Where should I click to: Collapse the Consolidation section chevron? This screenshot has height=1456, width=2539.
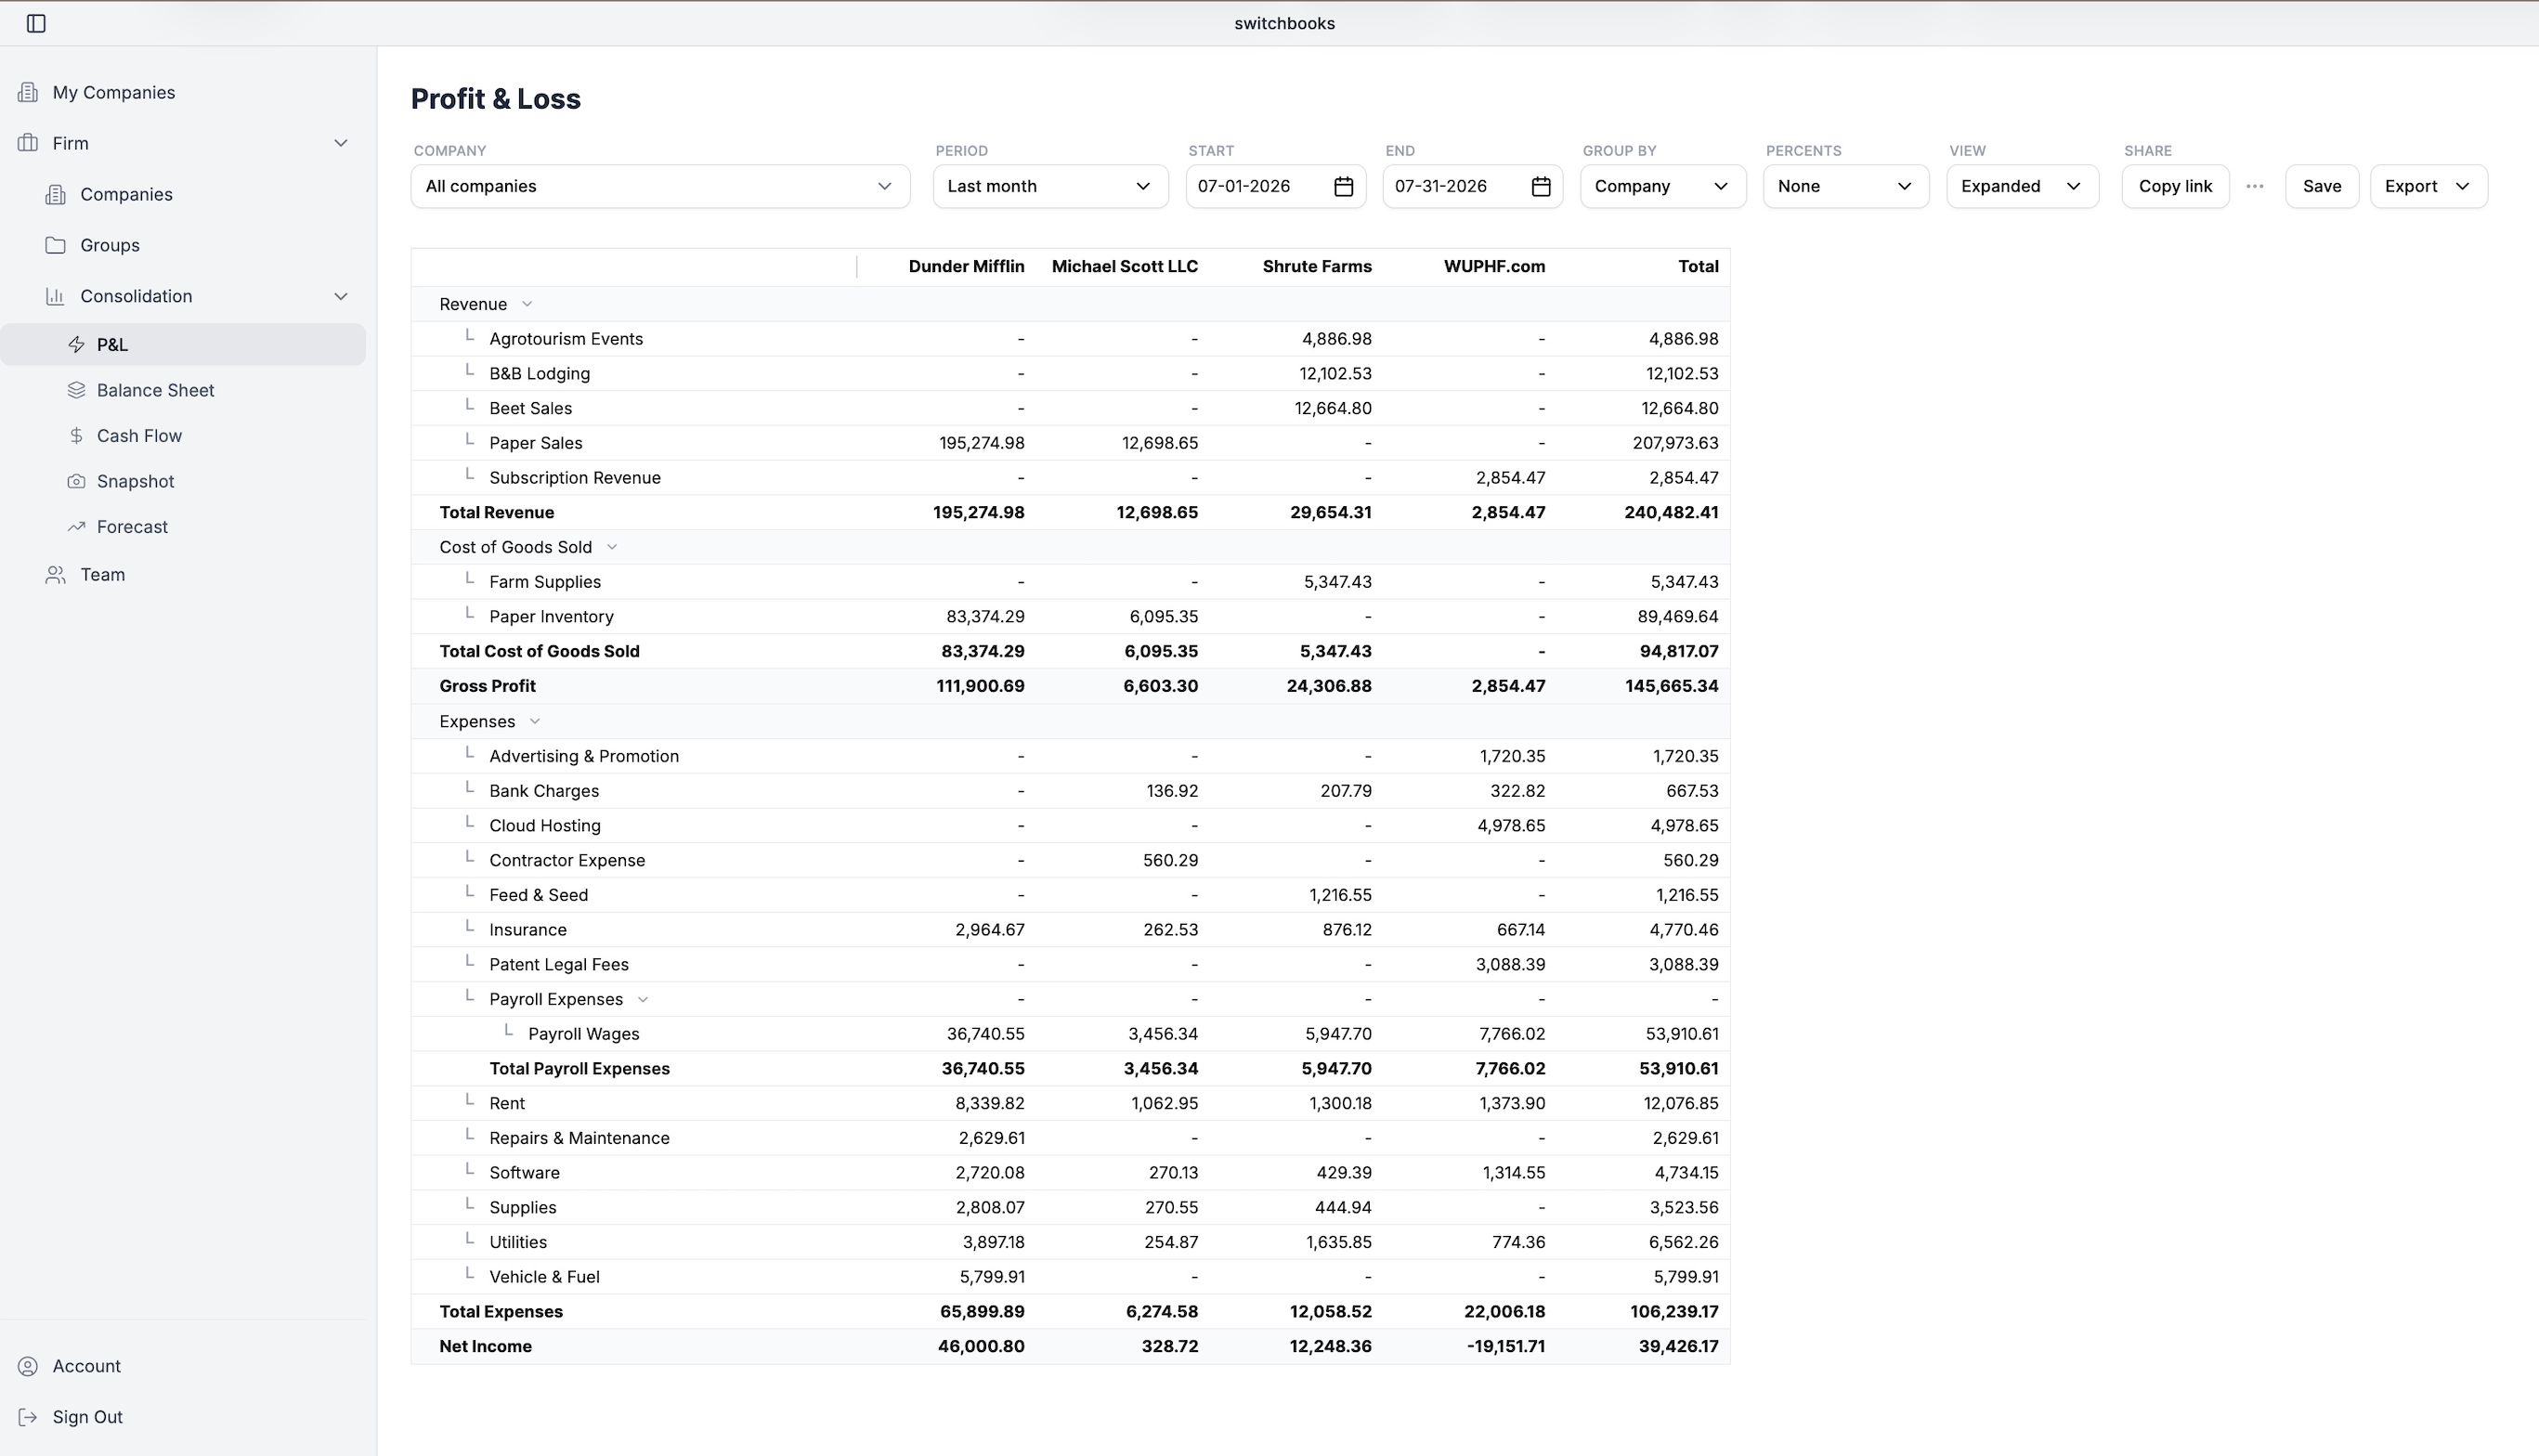coord(341,296)
